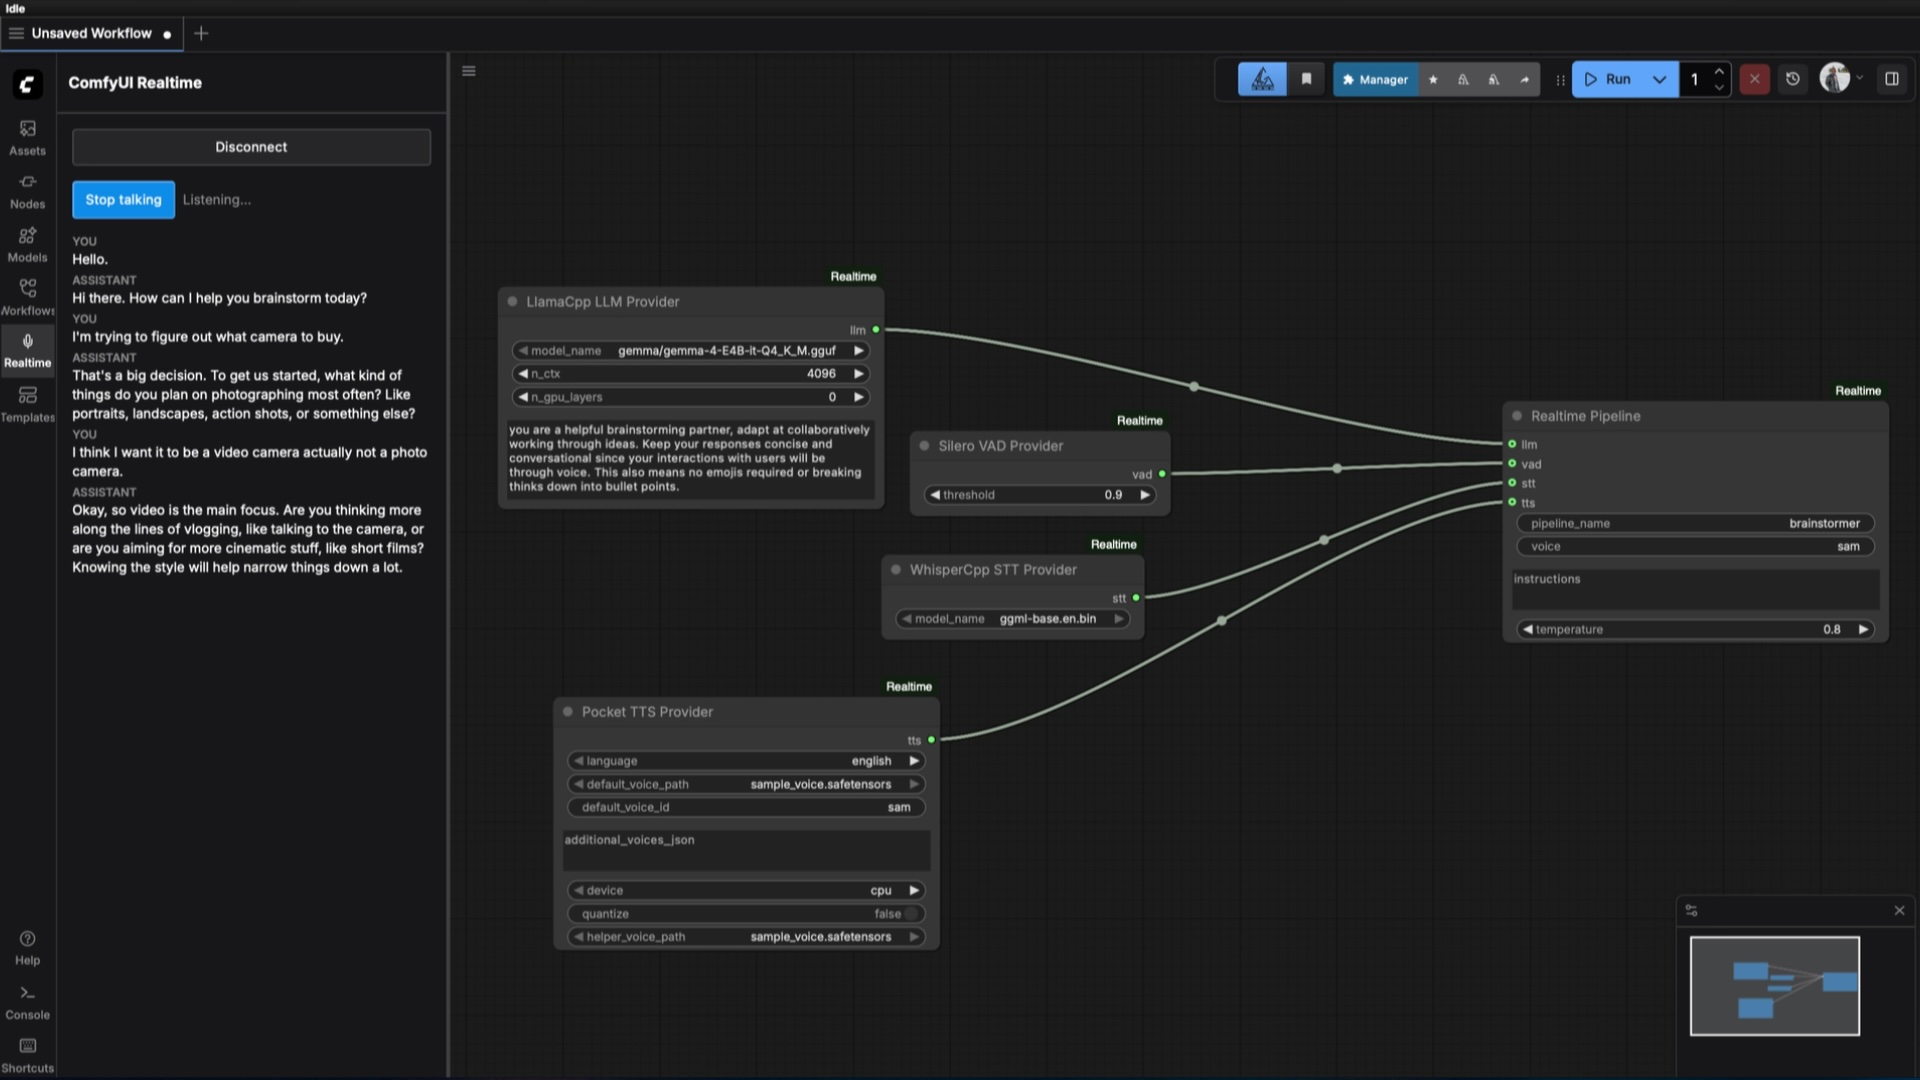Open the Templates browser
The height and width of the screenshot is (1080, 1920).
[27, 405]
